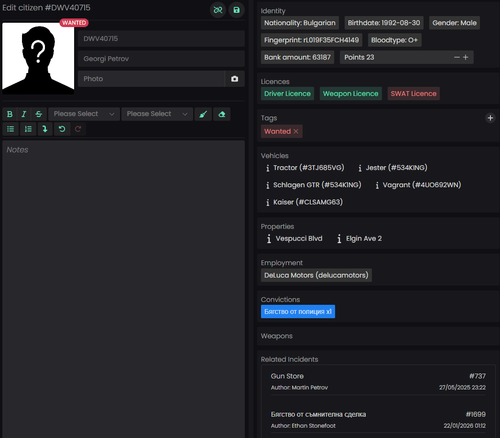
Task: Redo the edit in the notes
Action: [78, 129]
